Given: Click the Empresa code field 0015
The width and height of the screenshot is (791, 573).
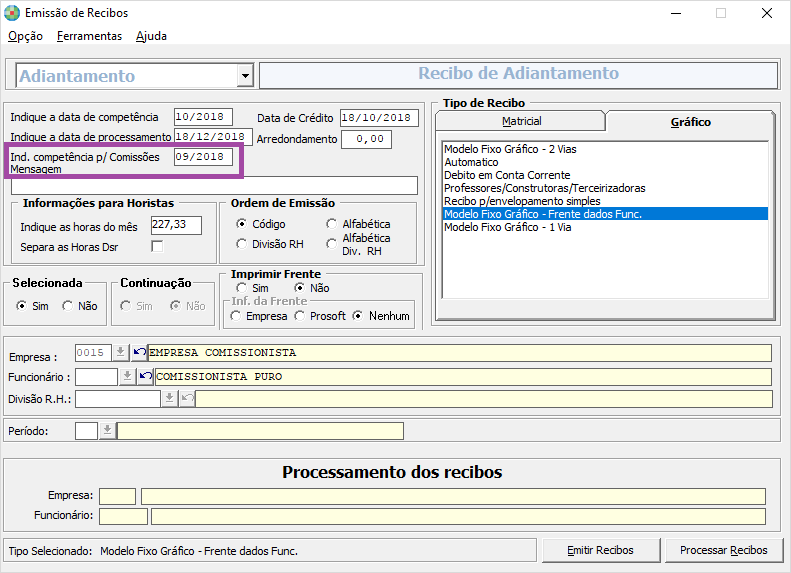Looking at the screenshot, I should (x=93, y=353).
